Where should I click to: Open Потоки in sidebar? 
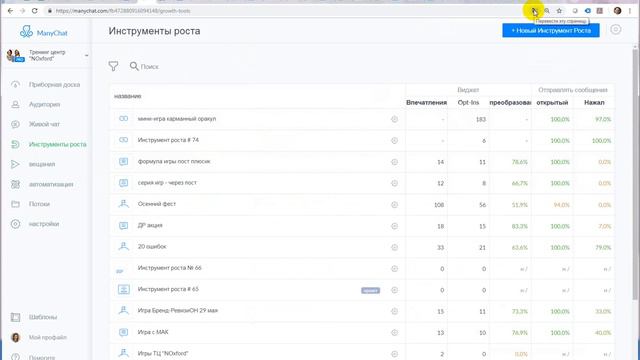pyautogui.click(x=39, y=204)
